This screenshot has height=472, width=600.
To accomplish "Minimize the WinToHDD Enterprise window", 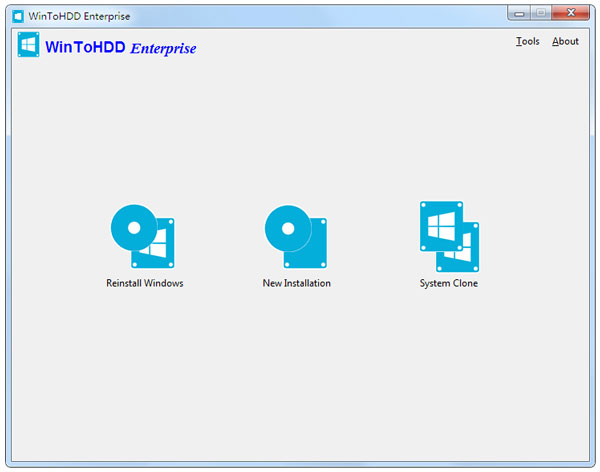I will tap(520, 13).
